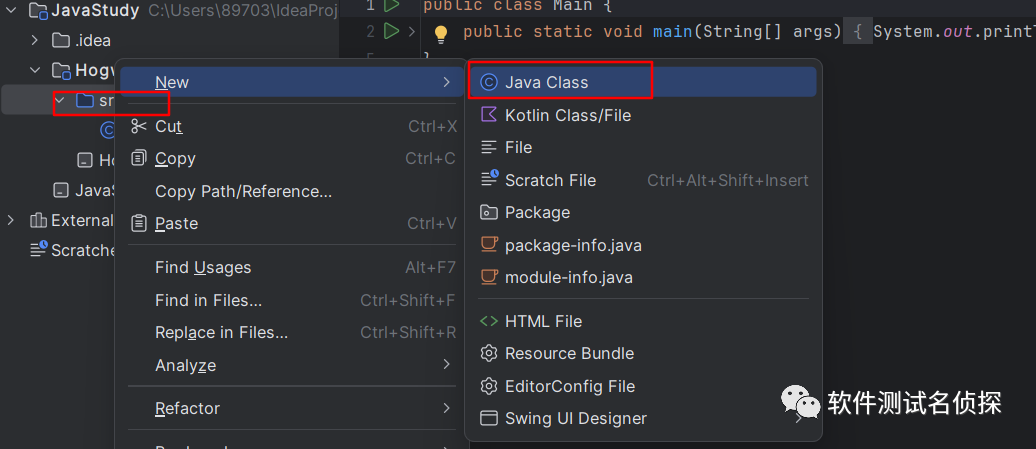The width and height of the screenshot is (1036, 449).
Task: Expand the External Libraries node
Action: [12, 220]
